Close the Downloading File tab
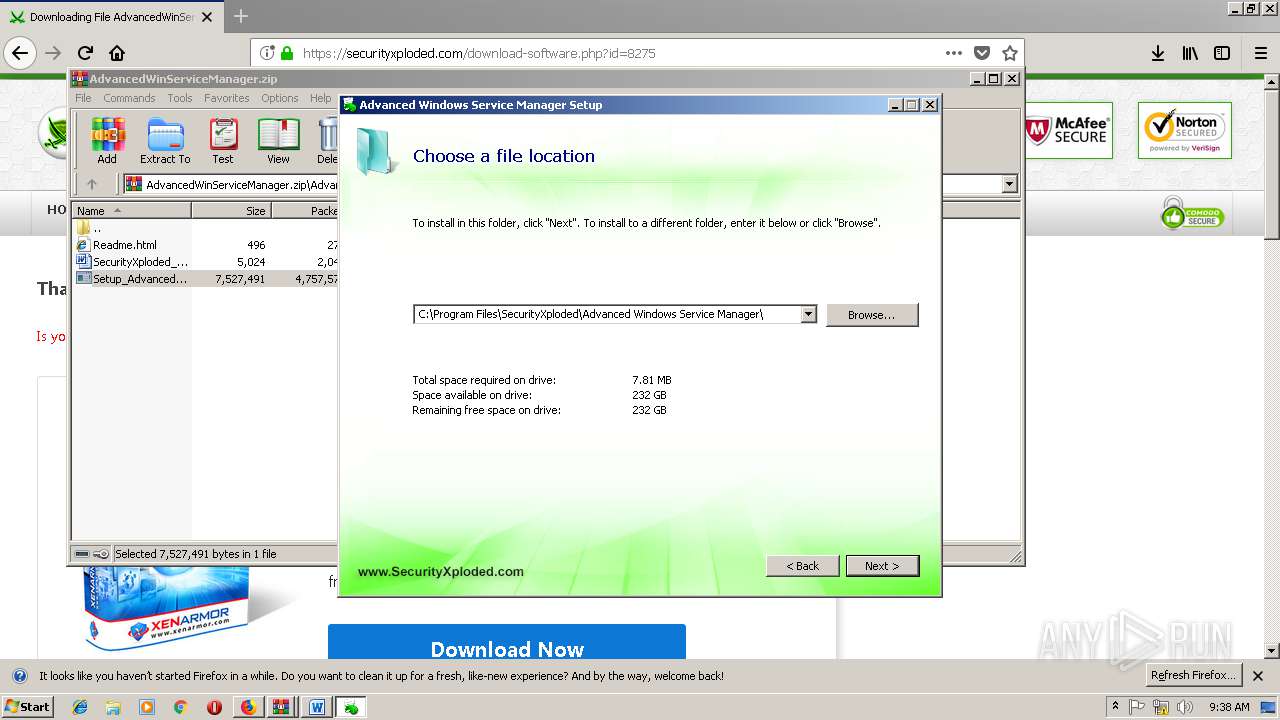 207,17
